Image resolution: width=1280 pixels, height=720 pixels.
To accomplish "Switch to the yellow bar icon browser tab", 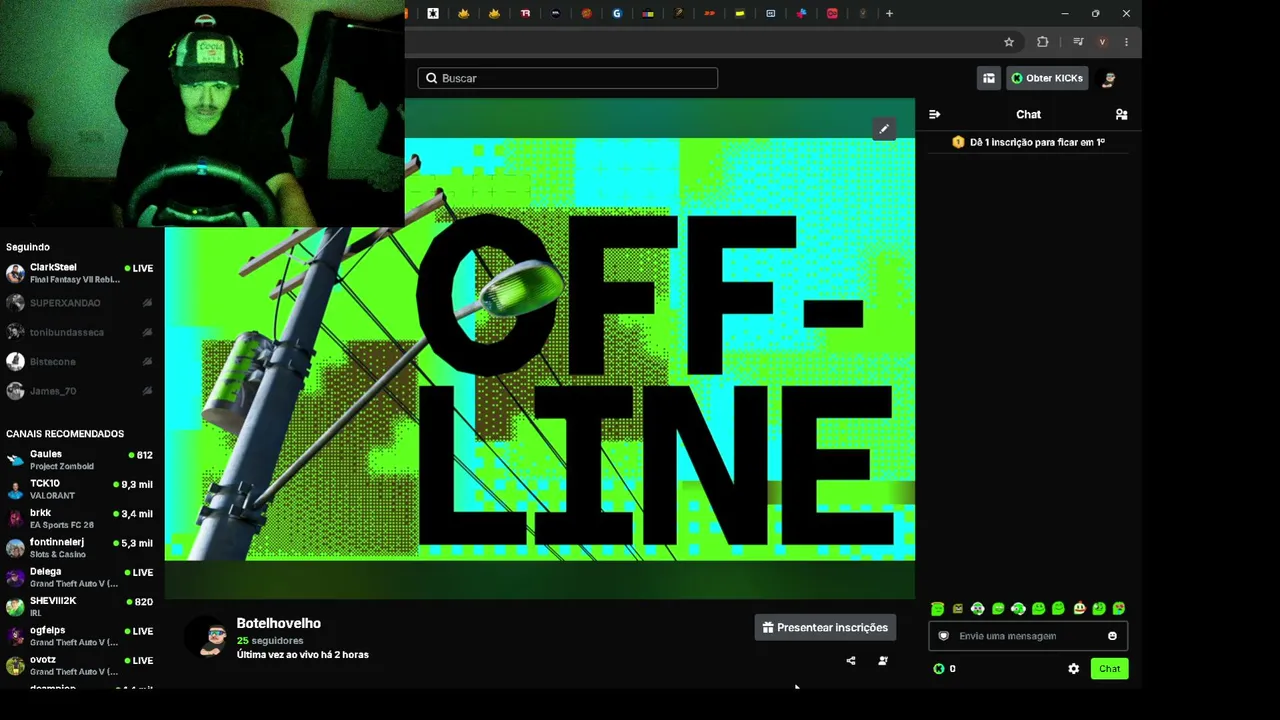I will pyautogui.click(x=740, y=13).
